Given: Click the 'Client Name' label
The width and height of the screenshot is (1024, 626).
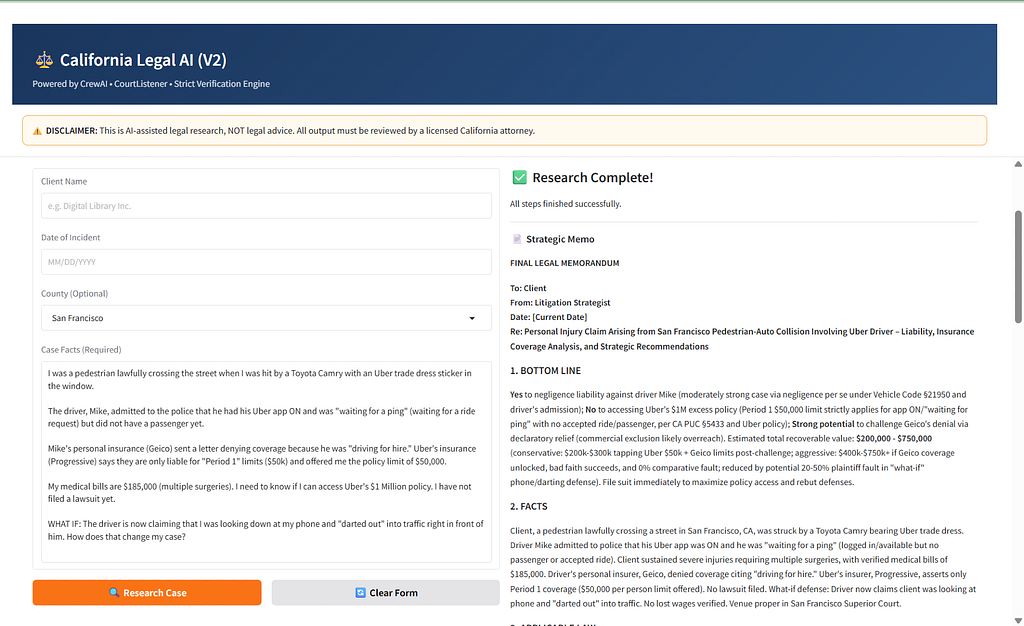Looking at the screenshot, I should tap(64, 181).
